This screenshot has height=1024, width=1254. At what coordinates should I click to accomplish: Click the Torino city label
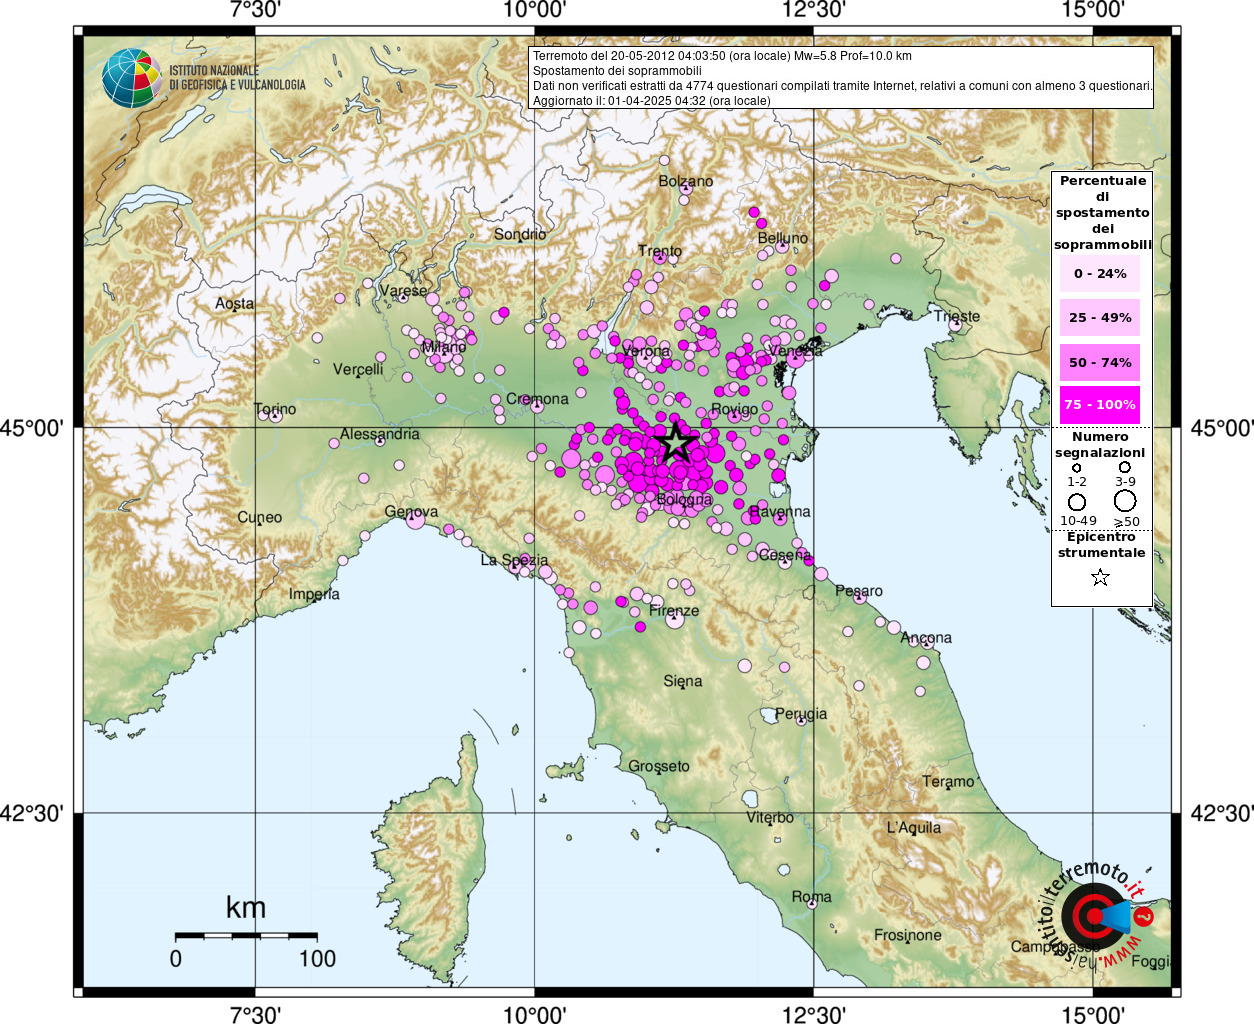(x=275, y=409)
